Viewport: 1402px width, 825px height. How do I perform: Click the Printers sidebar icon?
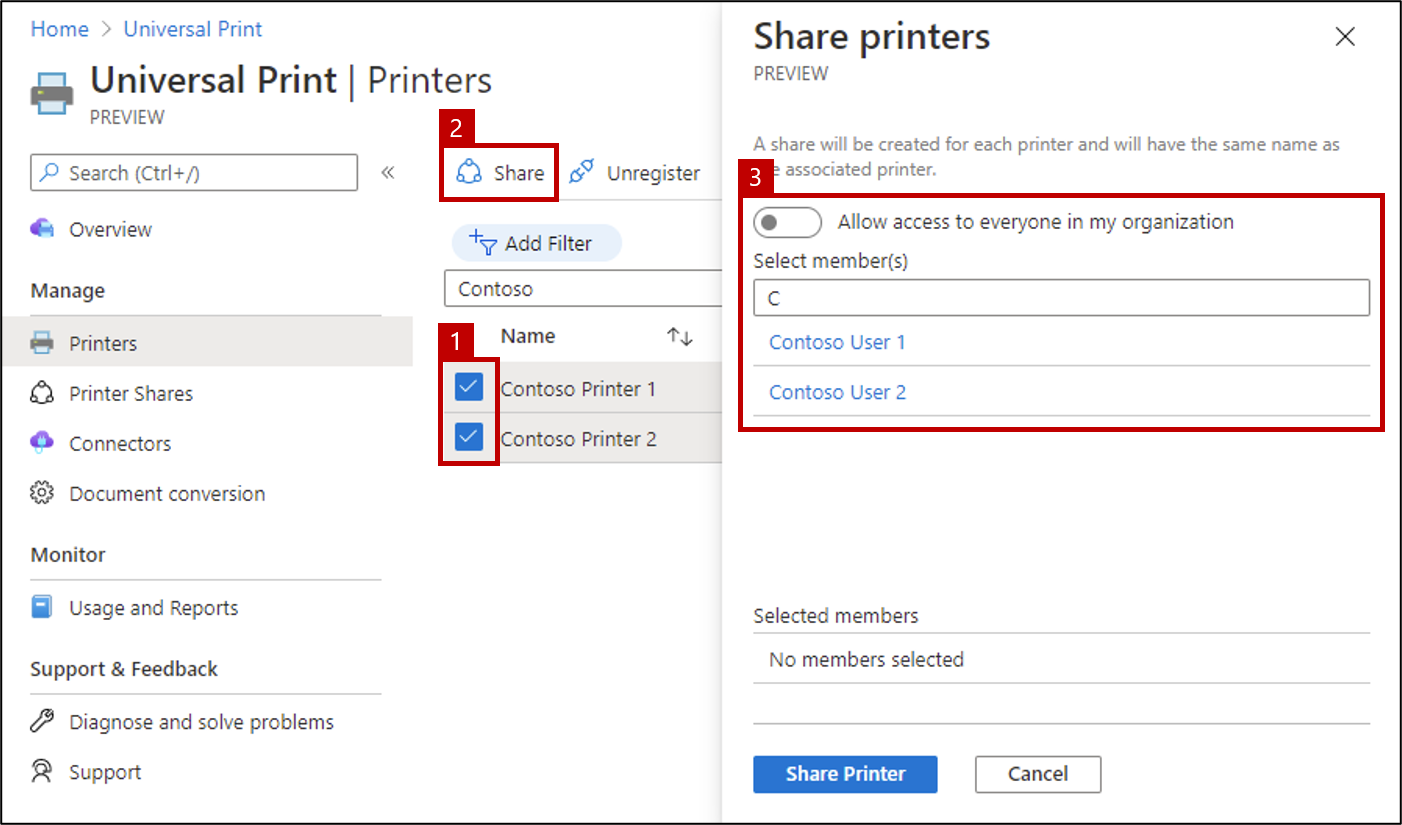point(42,343)
